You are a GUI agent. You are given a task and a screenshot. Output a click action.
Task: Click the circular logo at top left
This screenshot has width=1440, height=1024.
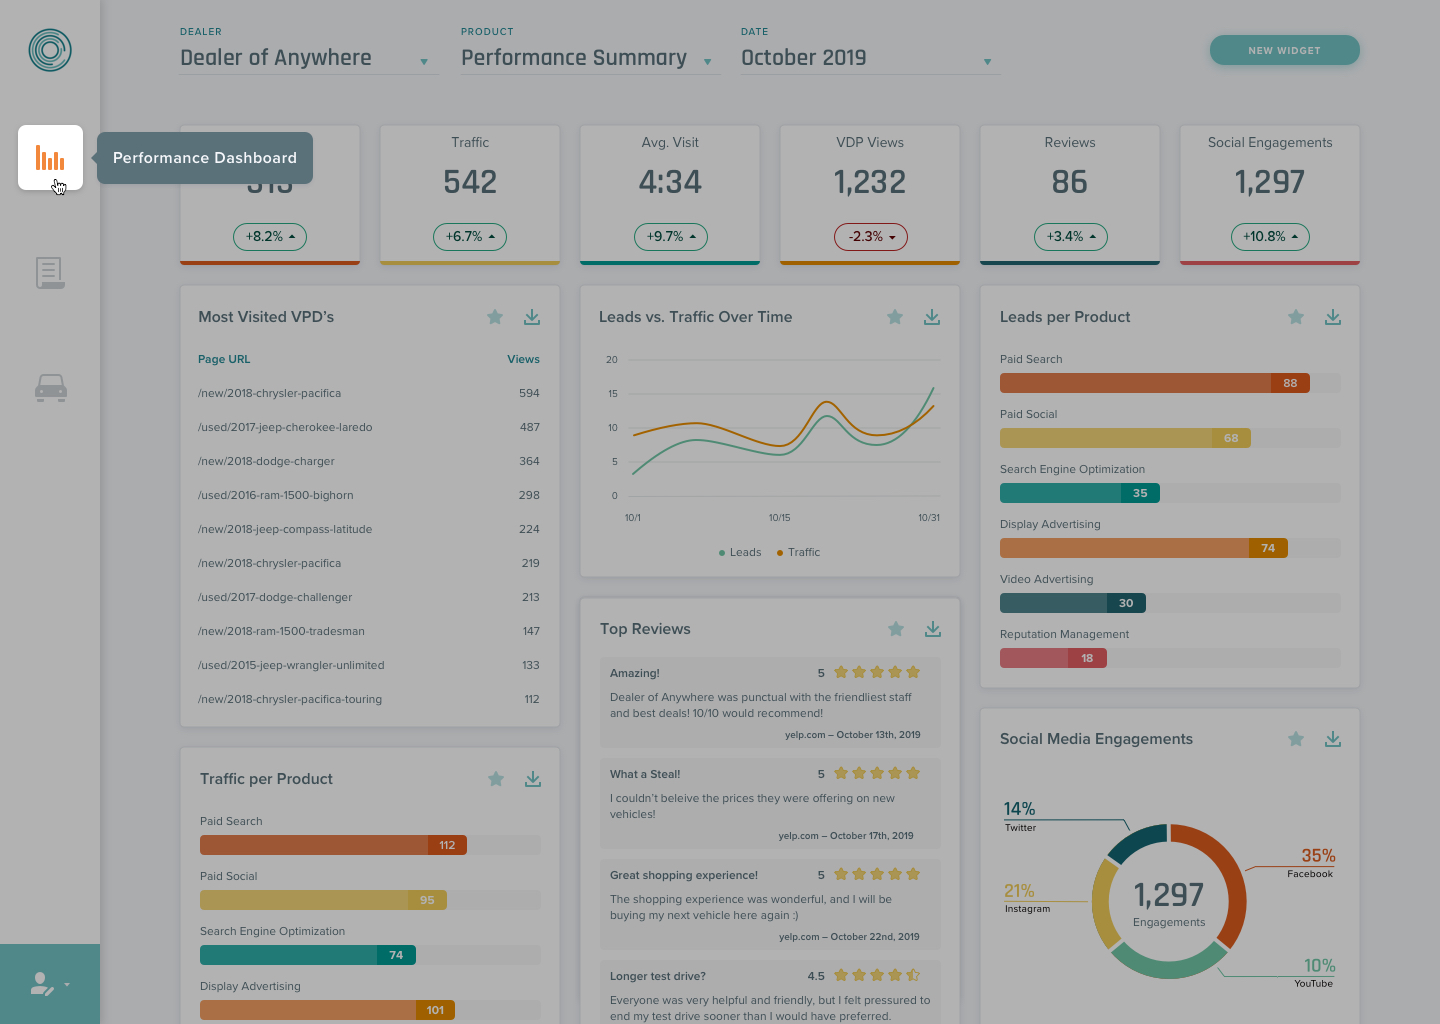point(50,50)
